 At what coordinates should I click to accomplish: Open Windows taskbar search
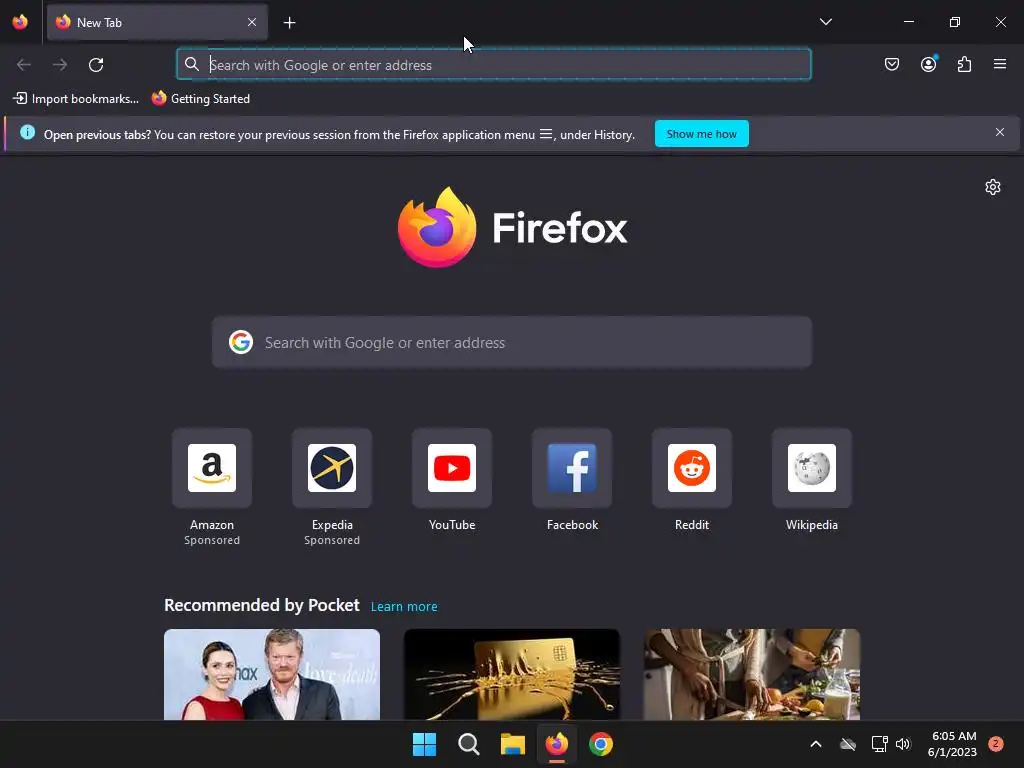[x=468, y=744]
